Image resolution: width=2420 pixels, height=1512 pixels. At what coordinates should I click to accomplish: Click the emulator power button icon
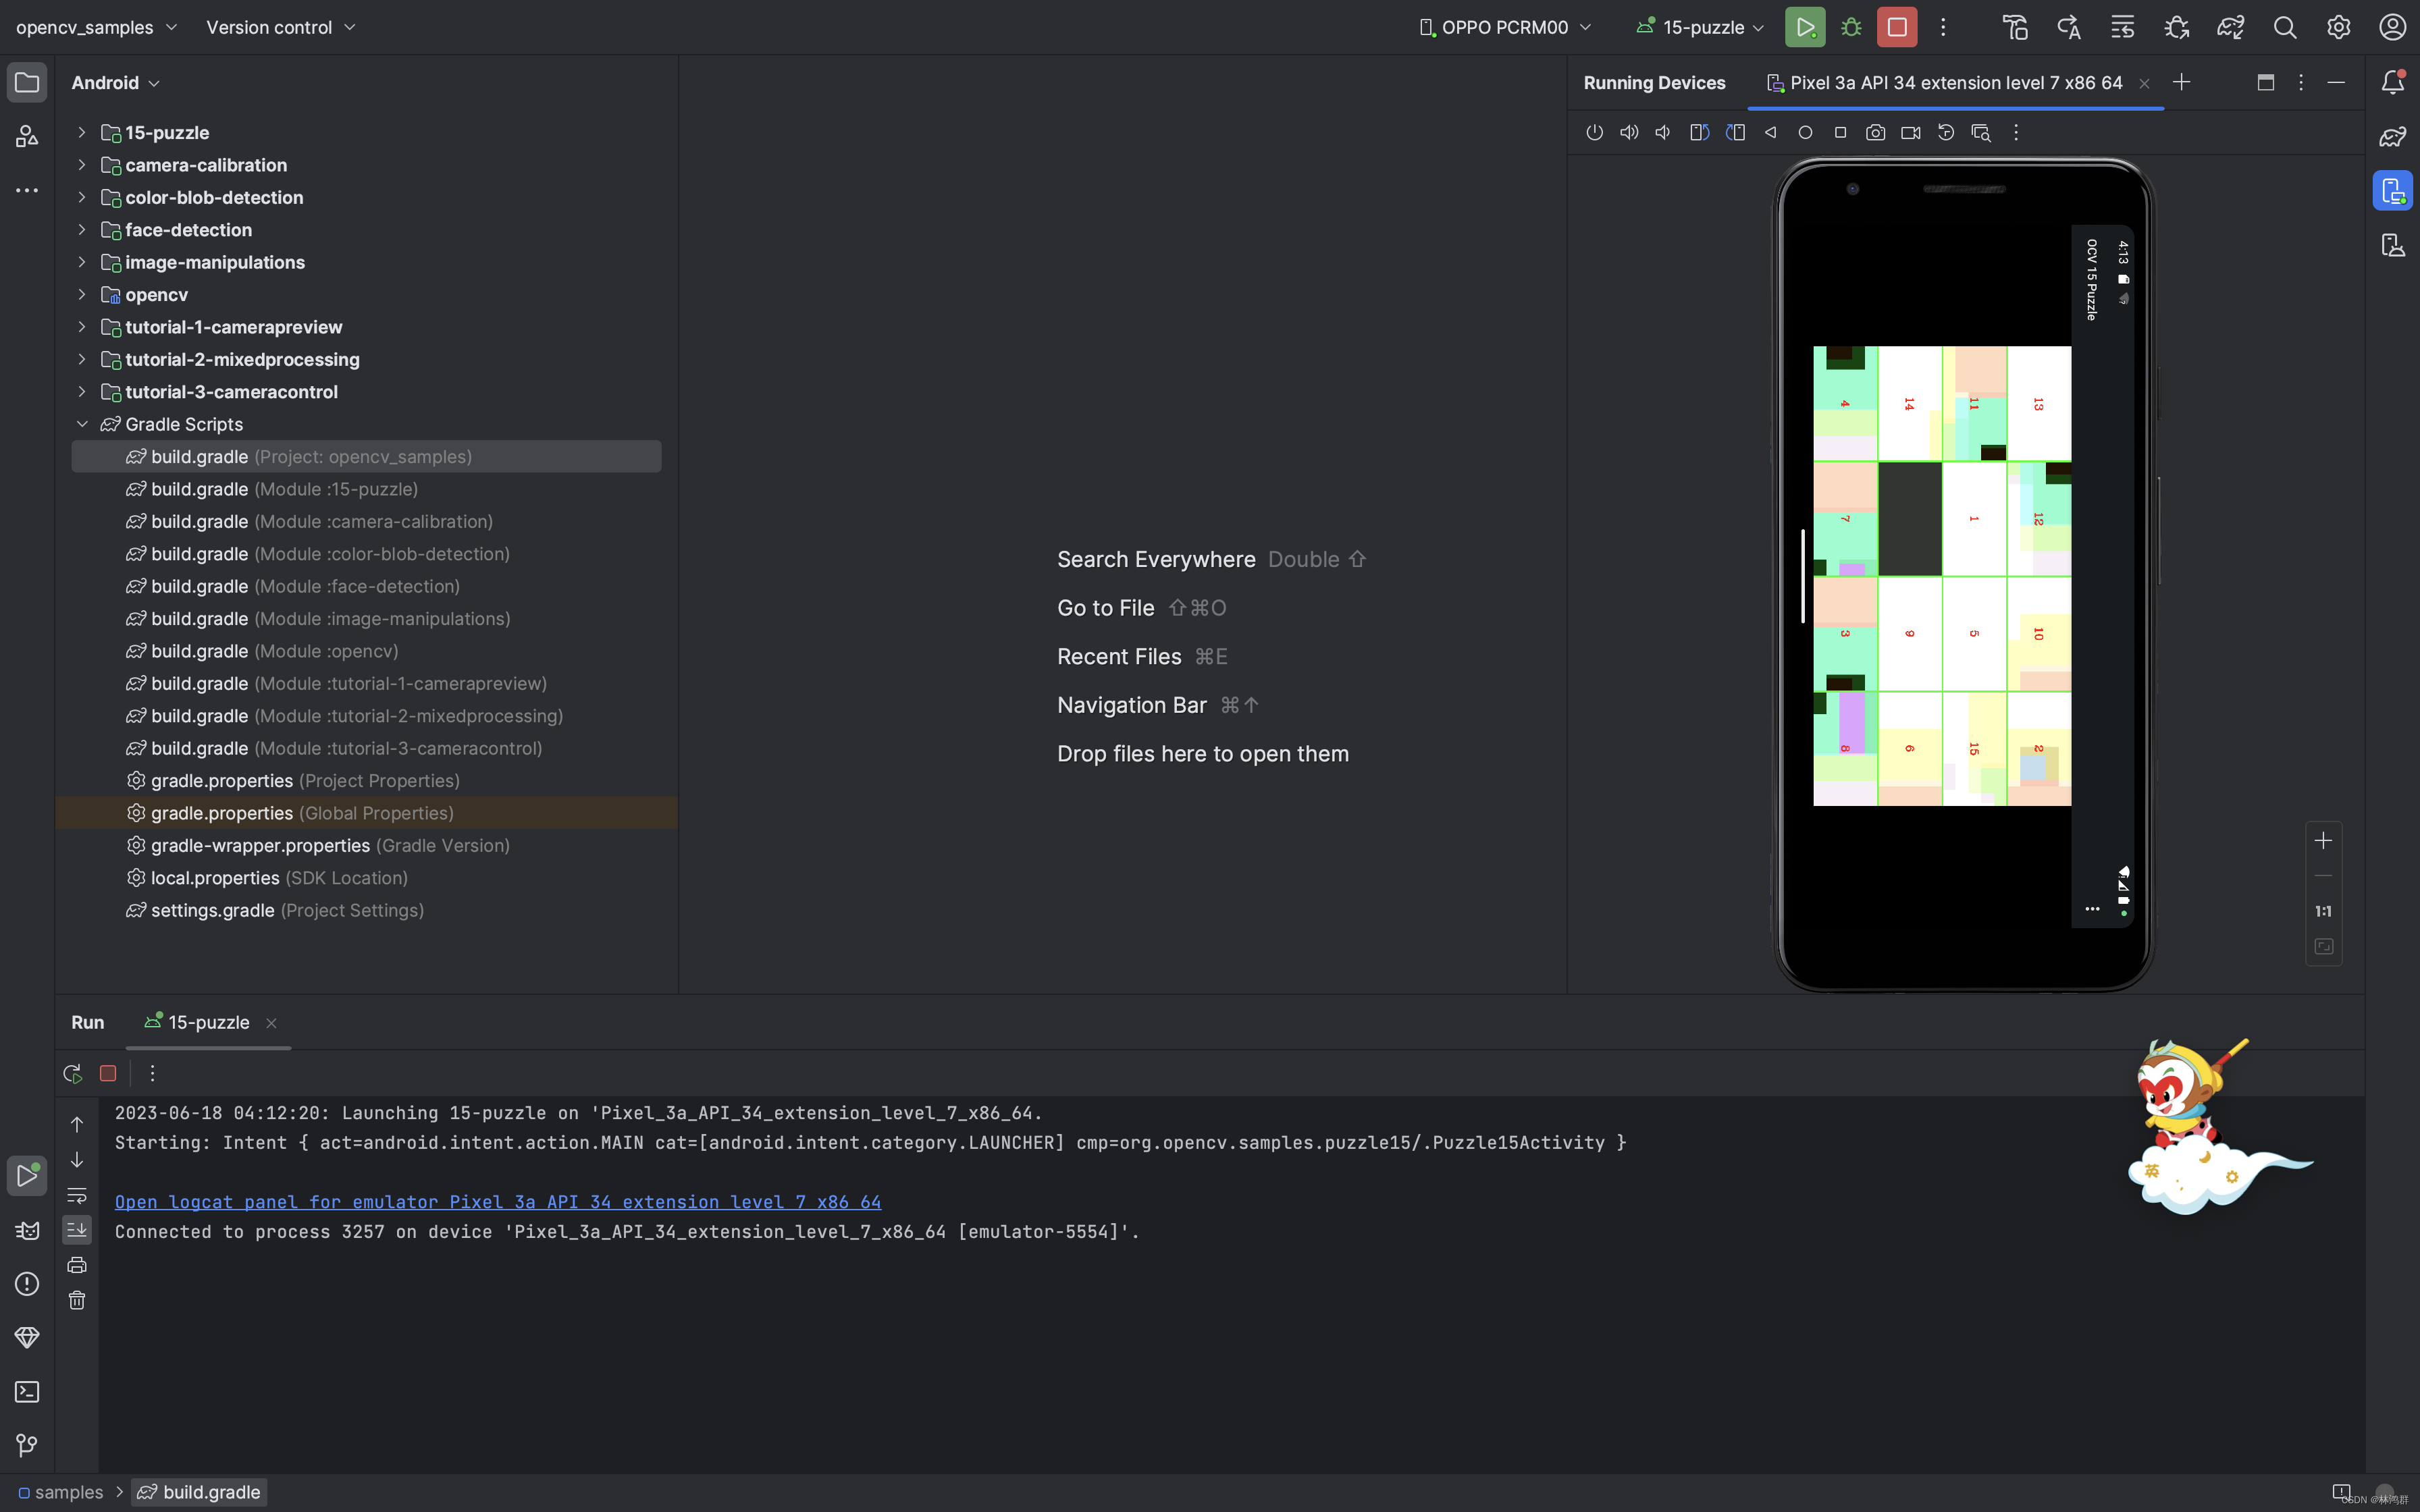(1594, 132)
